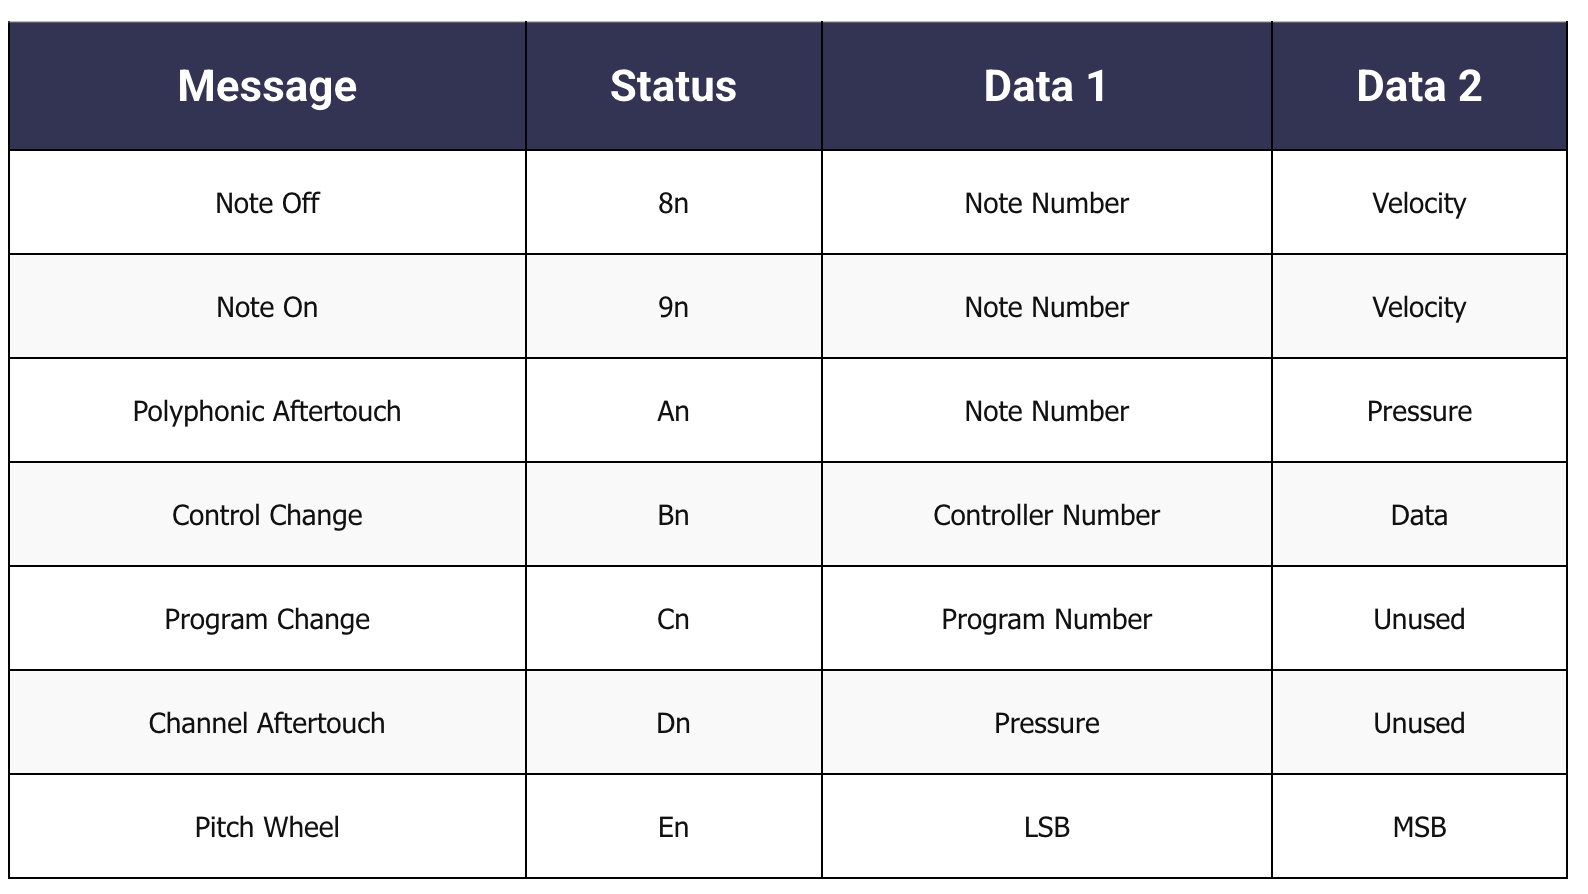Click the Note On cell
The height and width of the screenshot is (894, 1588).
click(267, 307)
